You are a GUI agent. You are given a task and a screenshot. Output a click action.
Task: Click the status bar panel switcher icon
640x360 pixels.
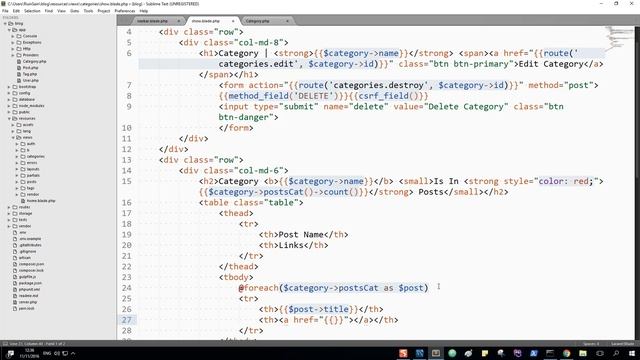[x=5, y=344]
